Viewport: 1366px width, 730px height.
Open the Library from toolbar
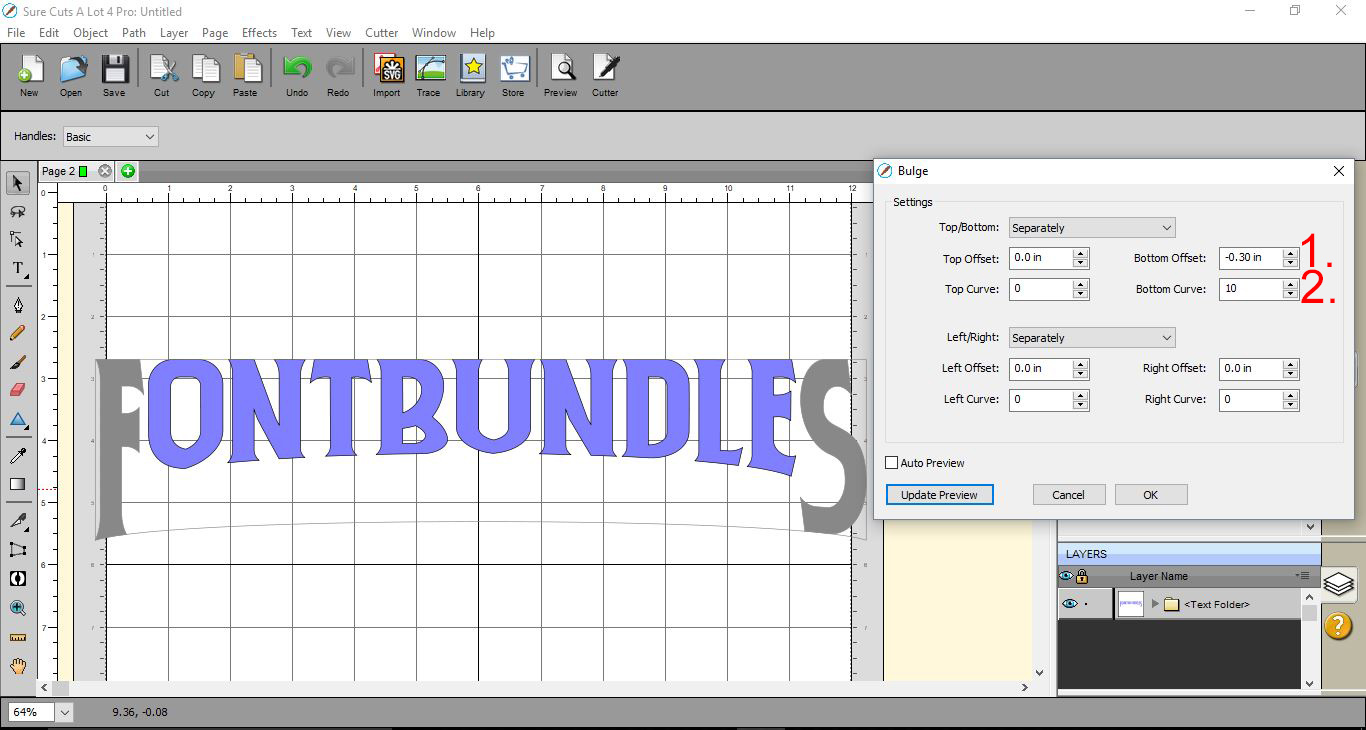(471, 70)
